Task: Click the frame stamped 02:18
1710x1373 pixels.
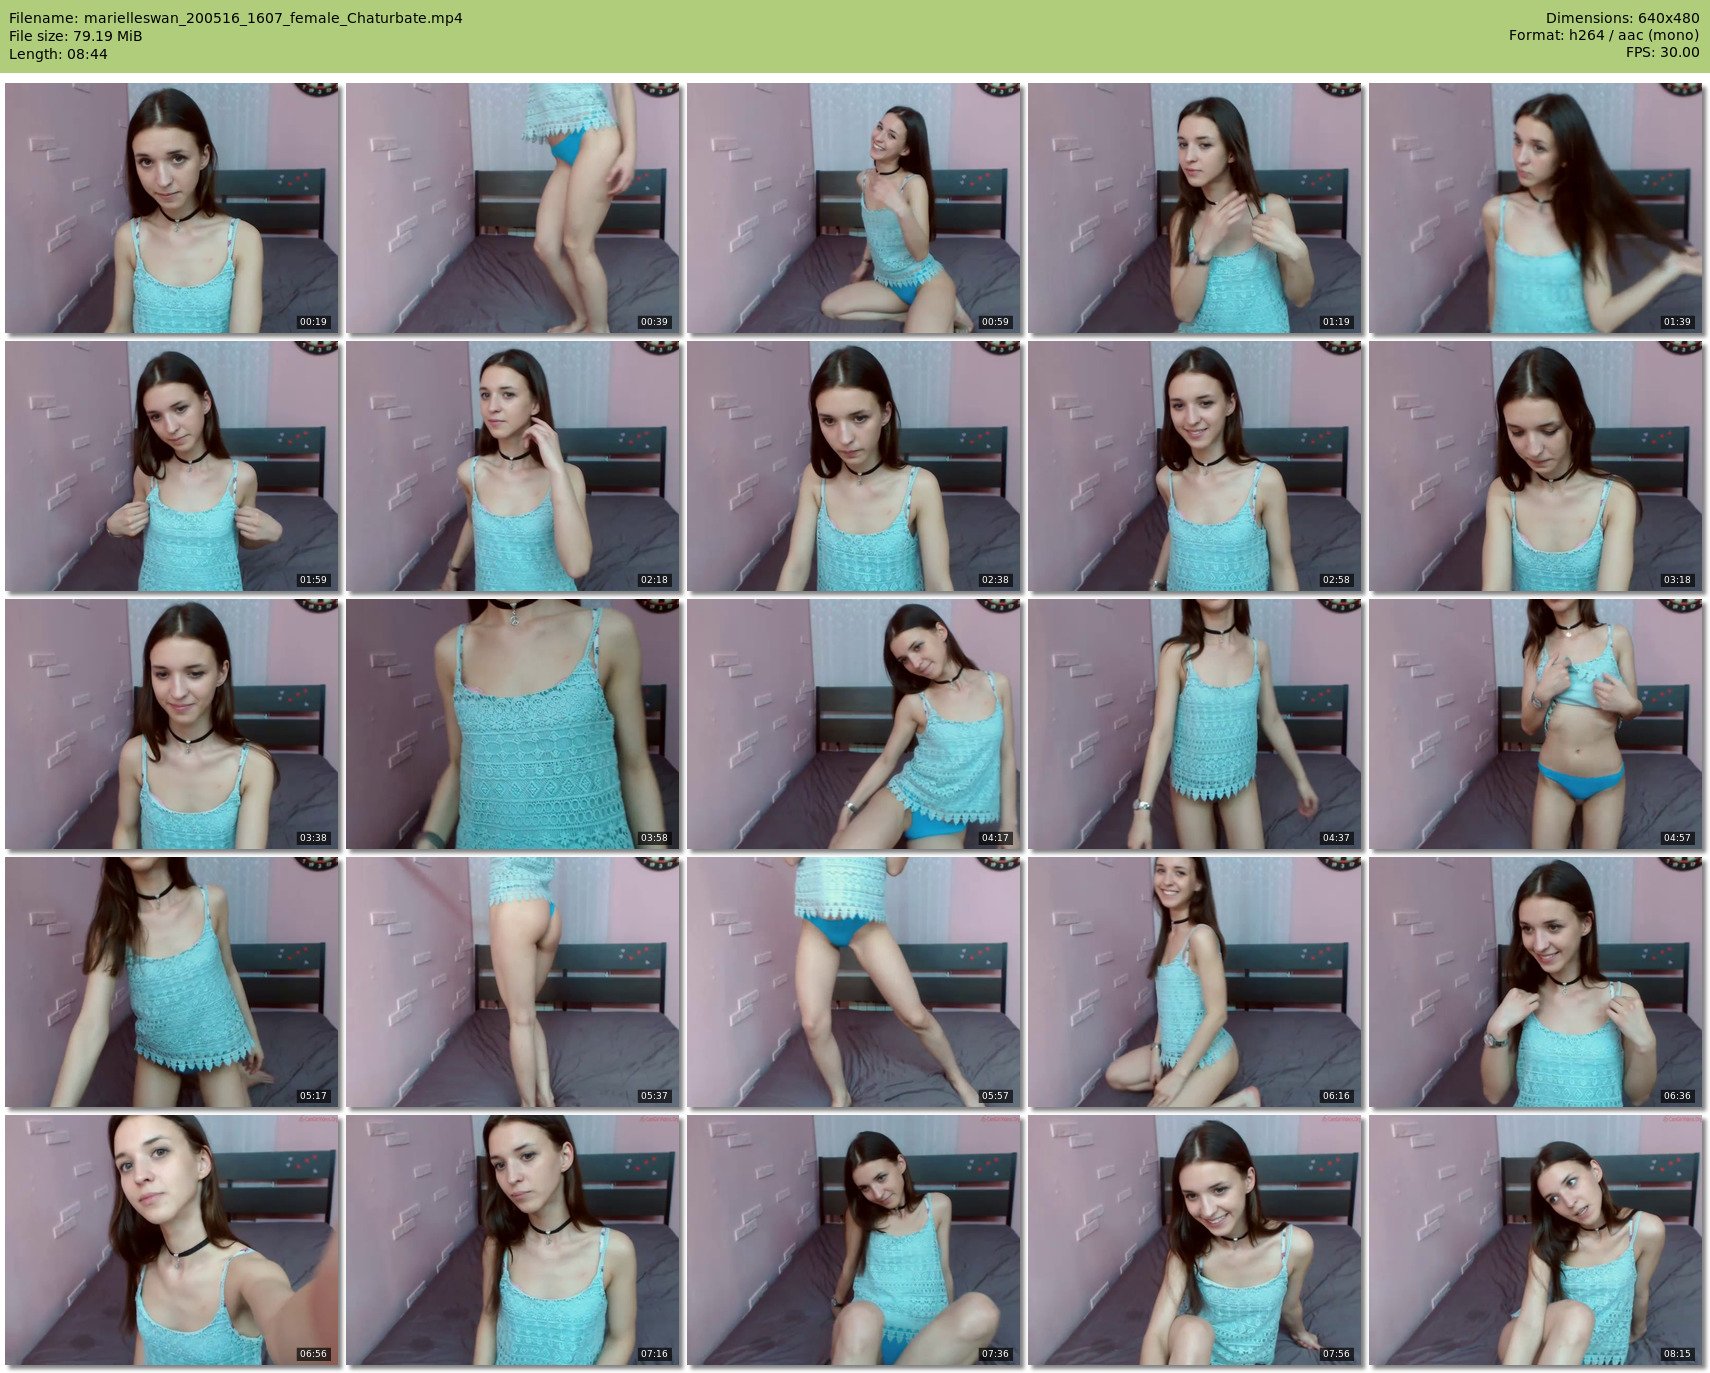Action: (513, 466)
